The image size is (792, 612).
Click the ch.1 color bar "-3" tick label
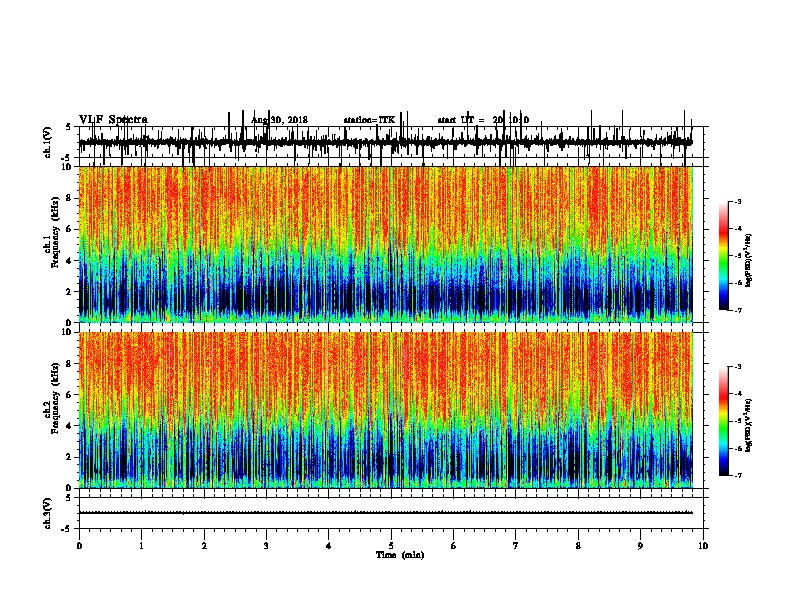737,202
